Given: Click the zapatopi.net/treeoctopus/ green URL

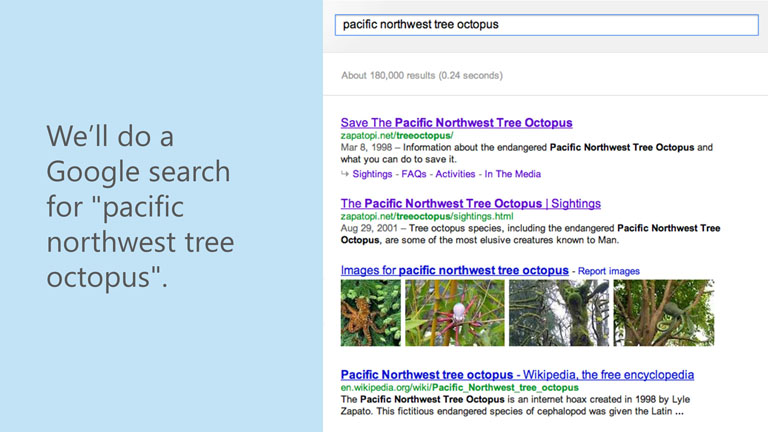Looking at the screenshot, I should click(x=397, y=135).
